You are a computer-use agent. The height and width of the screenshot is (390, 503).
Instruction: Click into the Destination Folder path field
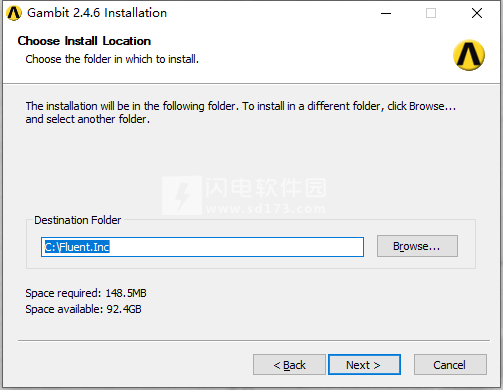click(202, 247)
